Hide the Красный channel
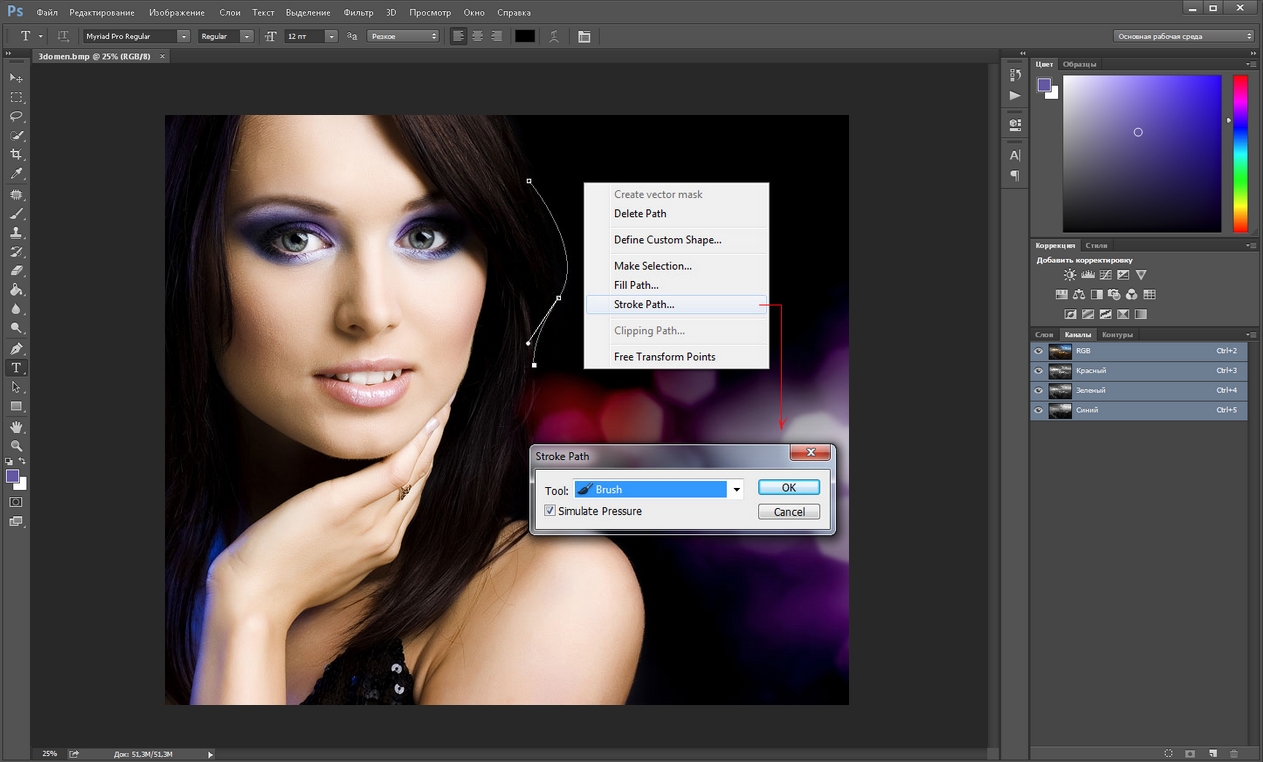 click(x=1038, y=371)
